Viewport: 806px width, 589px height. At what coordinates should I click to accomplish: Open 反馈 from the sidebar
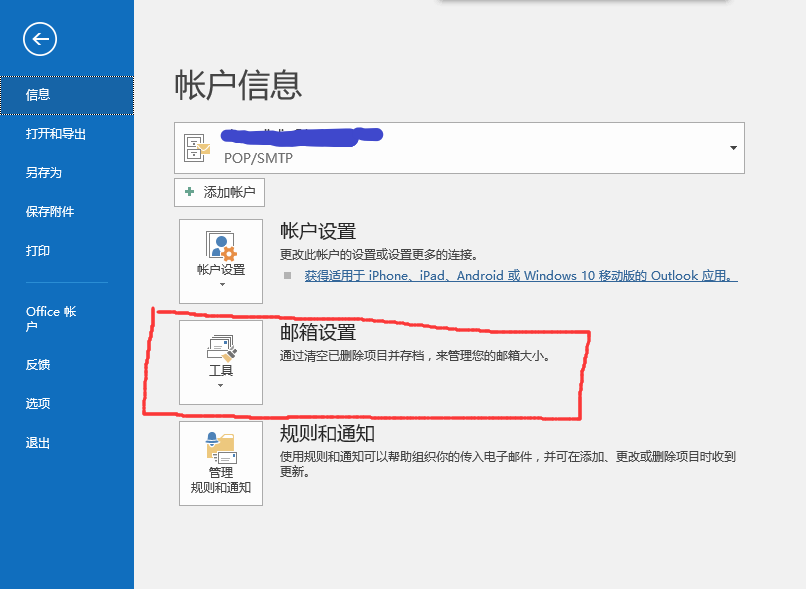[38, 365]
